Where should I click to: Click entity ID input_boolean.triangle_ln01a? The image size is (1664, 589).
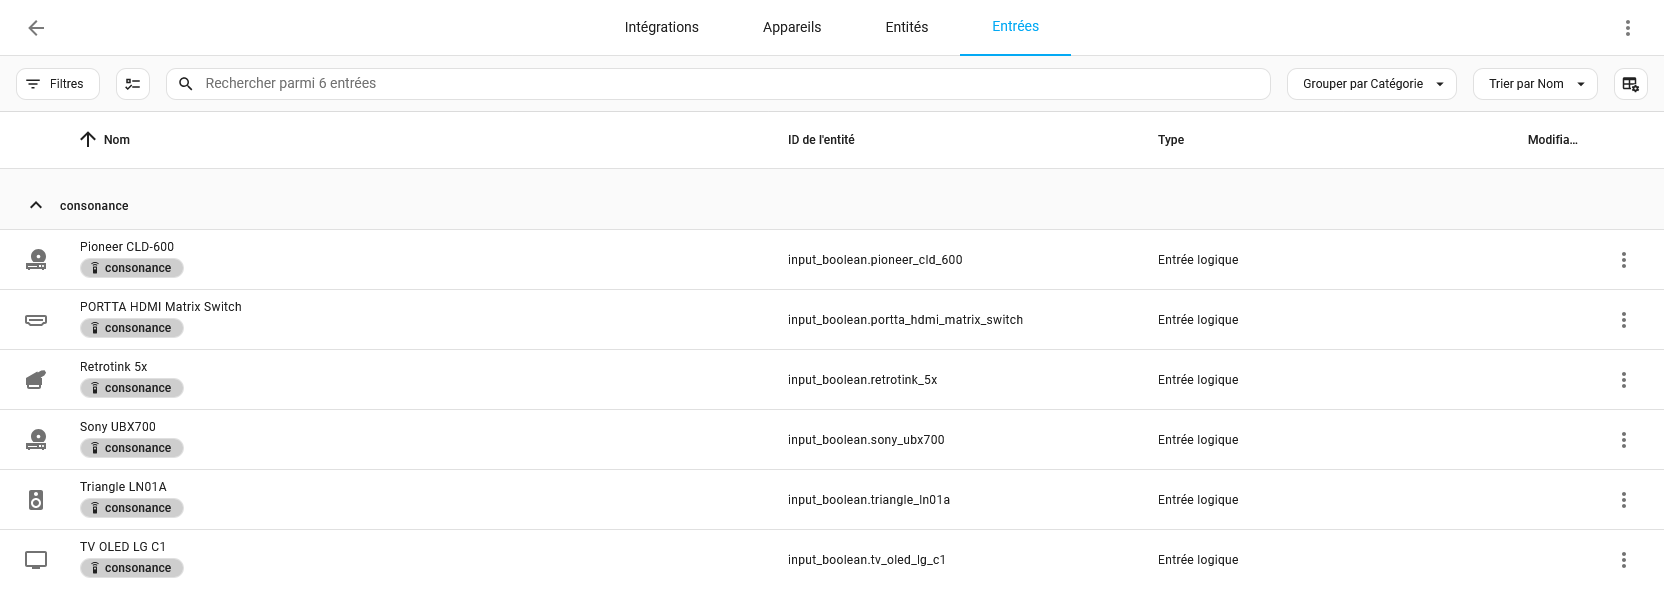click(869, 500)
